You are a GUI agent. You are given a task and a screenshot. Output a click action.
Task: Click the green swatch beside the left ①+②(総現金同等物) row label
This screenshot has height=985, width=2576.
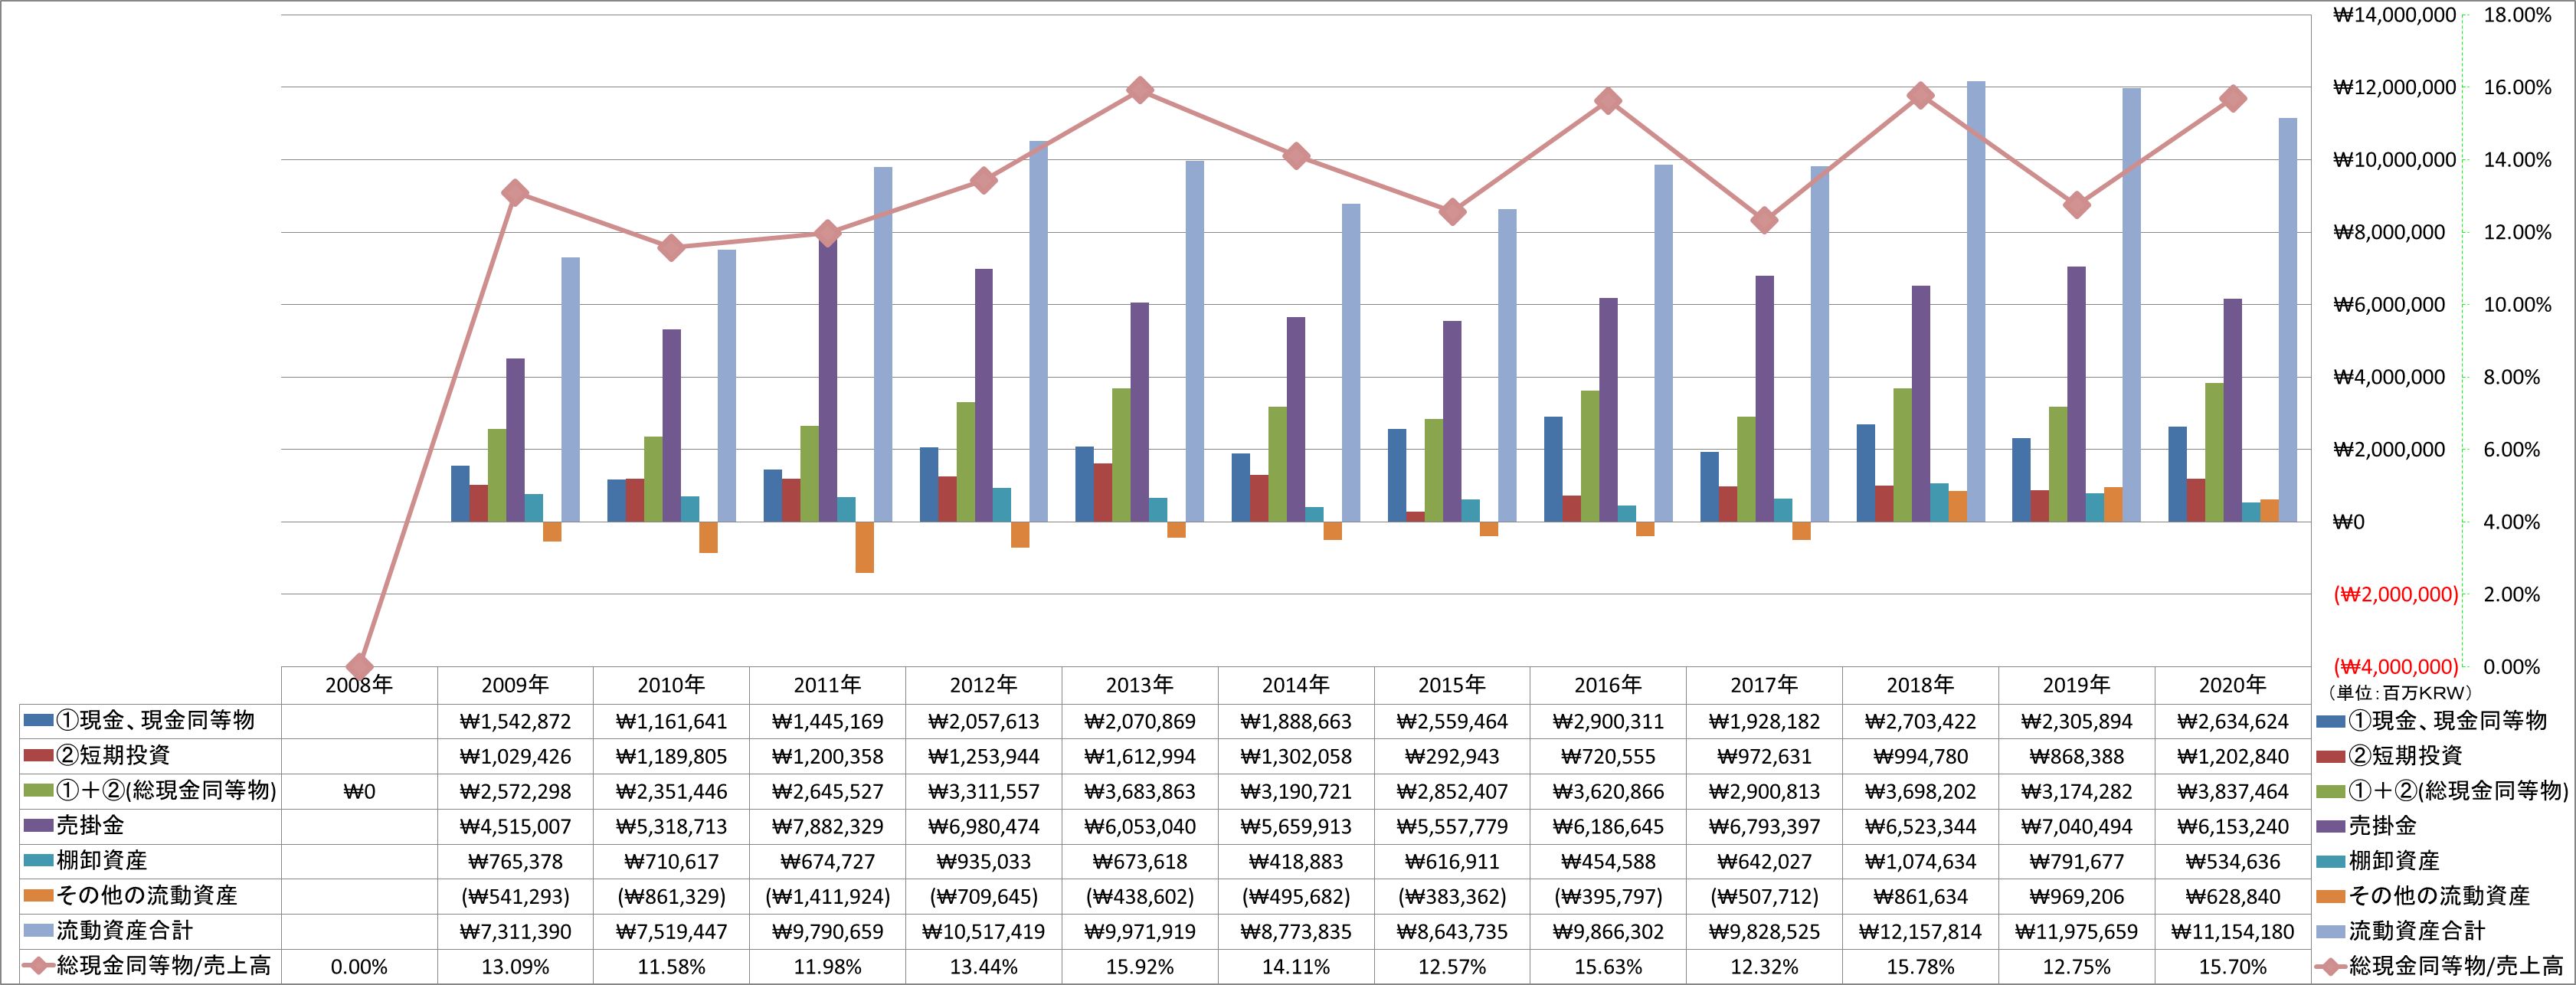coord(38,790)
